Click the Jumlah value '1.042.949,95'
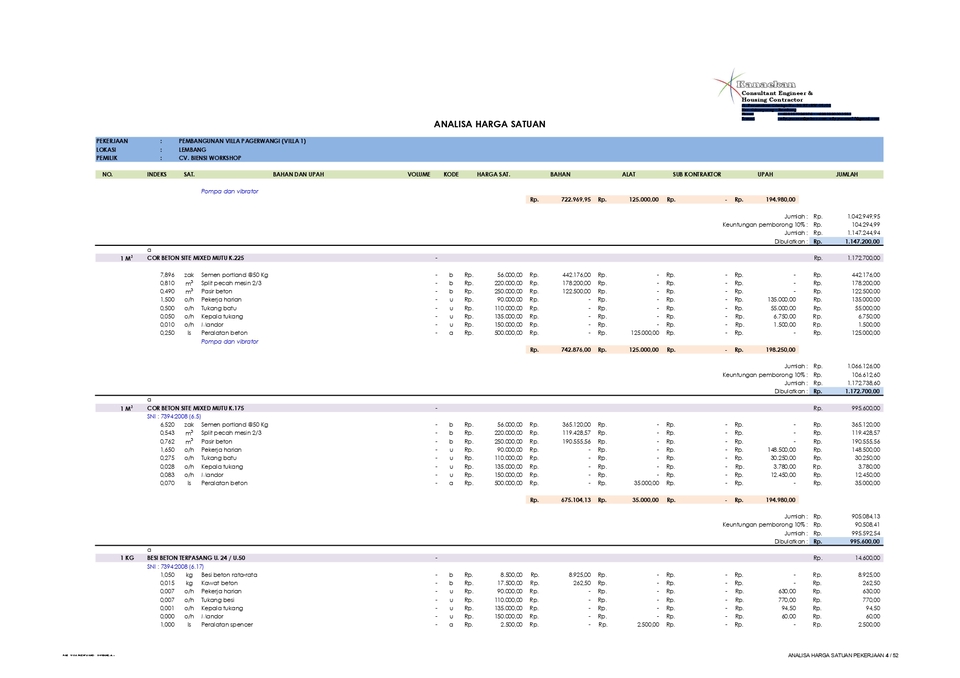 tap(863, 216)
